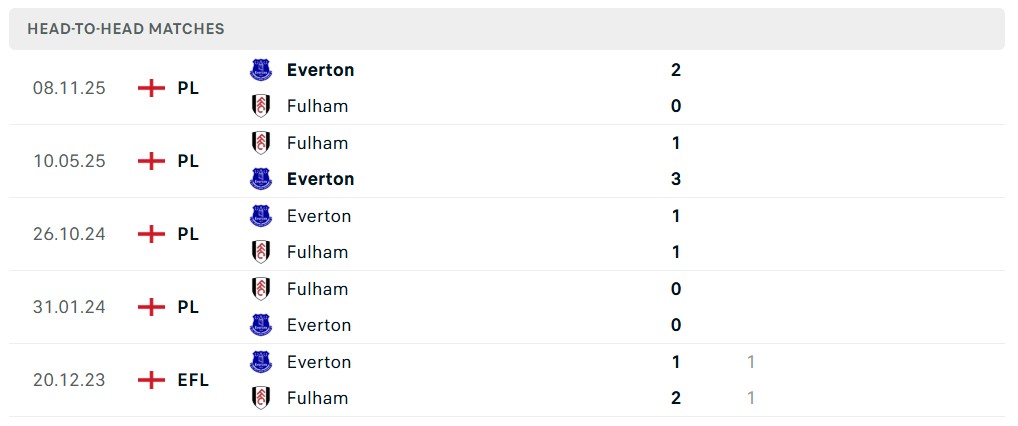1018x426 pixels.
Task: Click Everton crest in 26.10.24 match
Action: 261,216
